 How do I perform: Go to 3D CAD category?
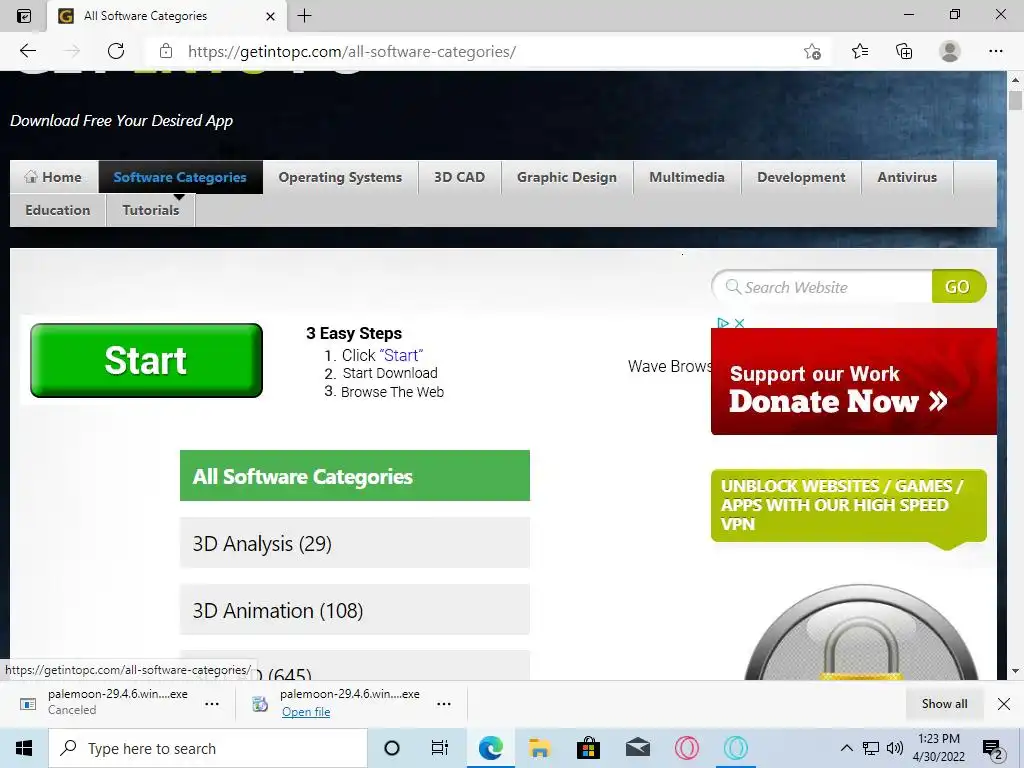(460, 177)
